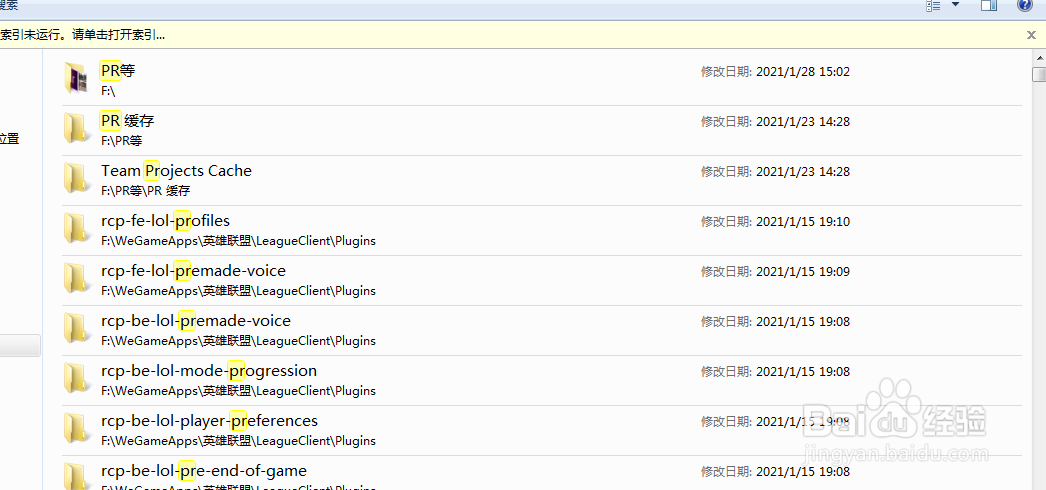
Task: Select the rcp-be-lol-player-preferences name
Action: (x=209, y=421)
